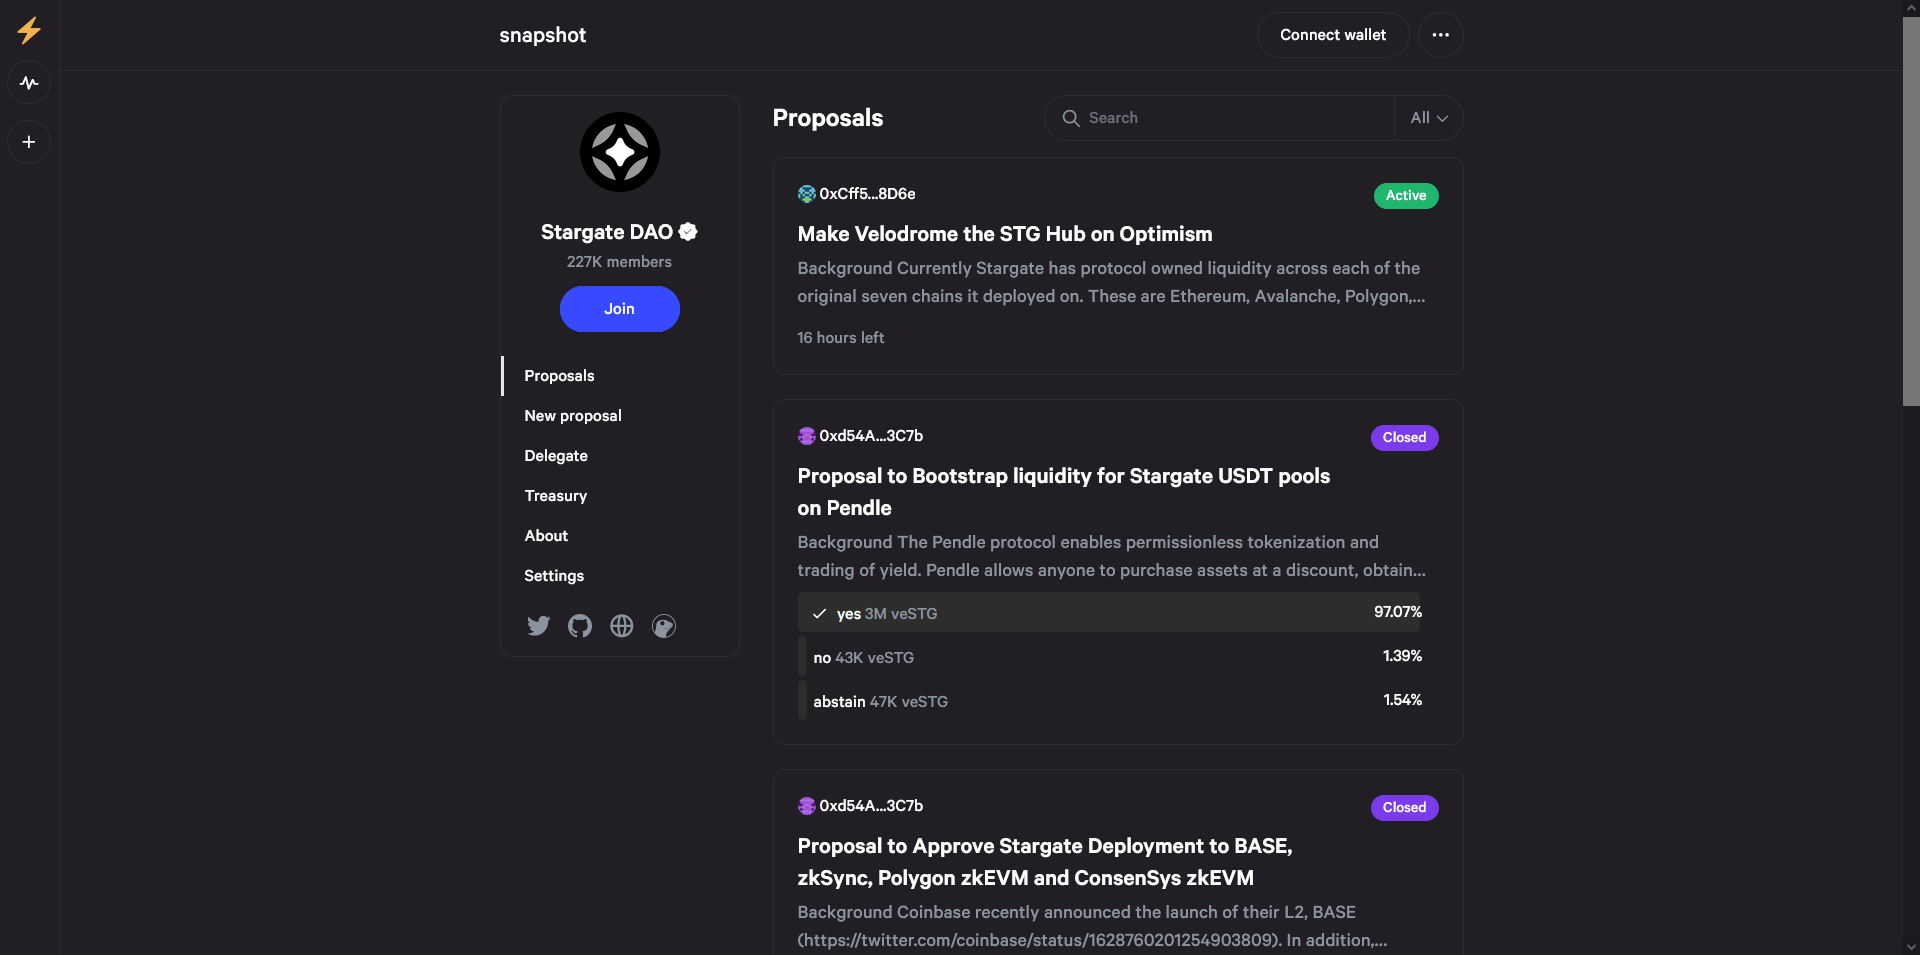Open the three-dots more options menu
The image size is (1920, 955).
[x=1440, y=35]
